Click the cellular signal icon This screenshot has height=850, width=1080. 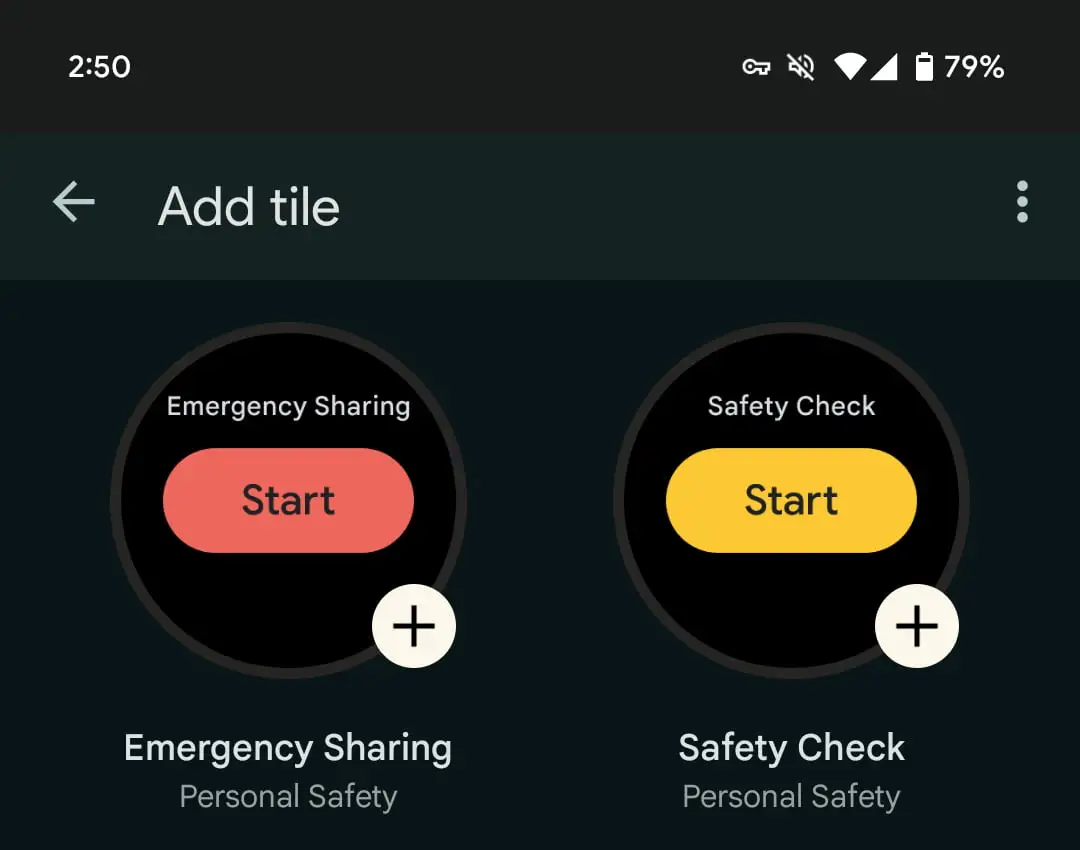pyautogui.click(x=884, y=67)
